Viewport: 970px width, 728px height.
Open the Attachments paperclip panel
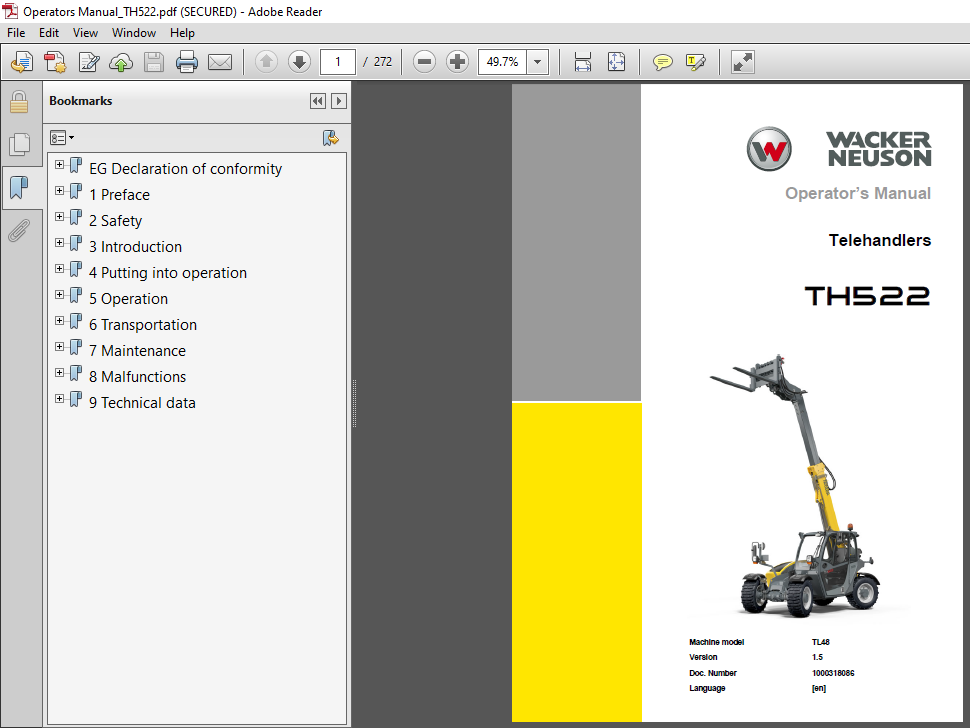pyautogui.click(x=19, y=230)
